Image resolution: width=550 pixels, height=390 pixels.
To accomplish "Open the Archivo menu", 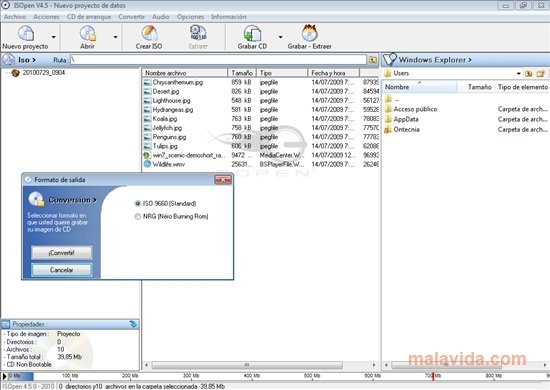I will pyautogui.click(x=15, y=17).
